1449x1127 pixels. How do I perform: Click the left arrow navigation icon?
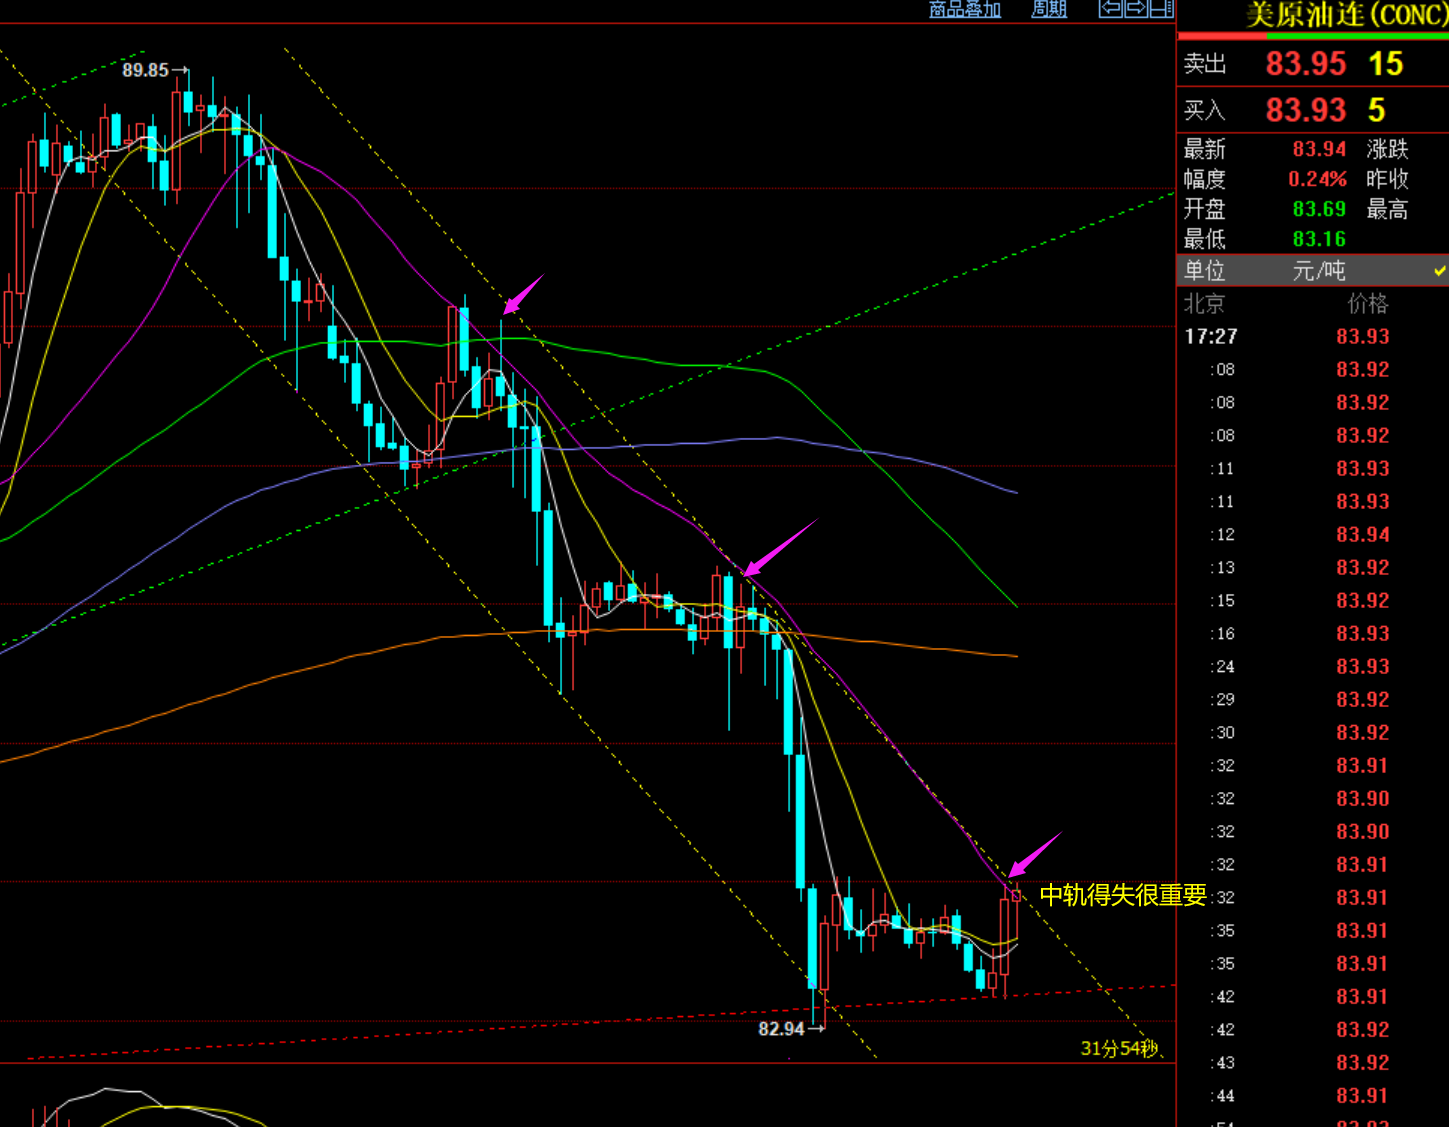click(x=1110, y=9)
